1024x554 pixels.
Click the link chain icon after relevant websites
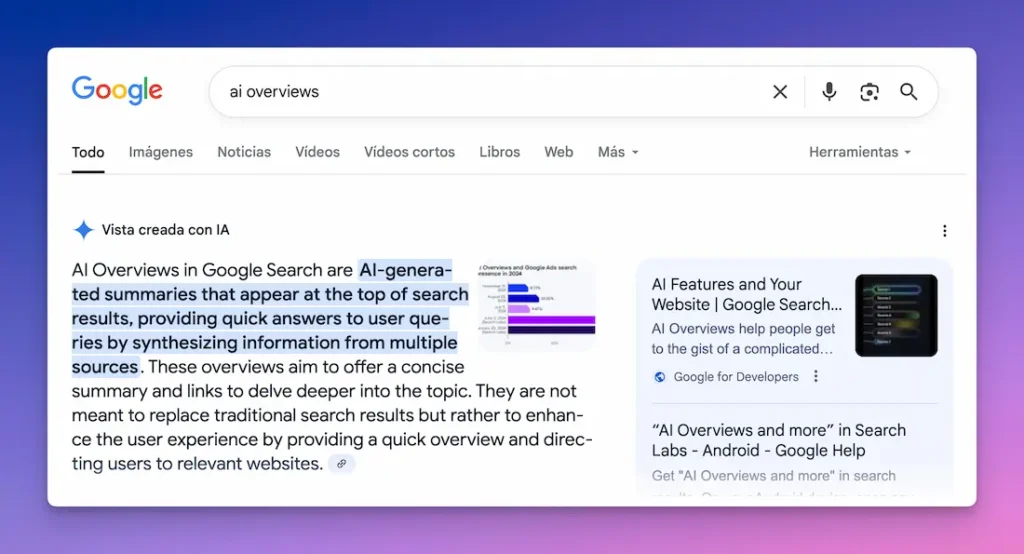pyautogui.click(x=342, y=464)
